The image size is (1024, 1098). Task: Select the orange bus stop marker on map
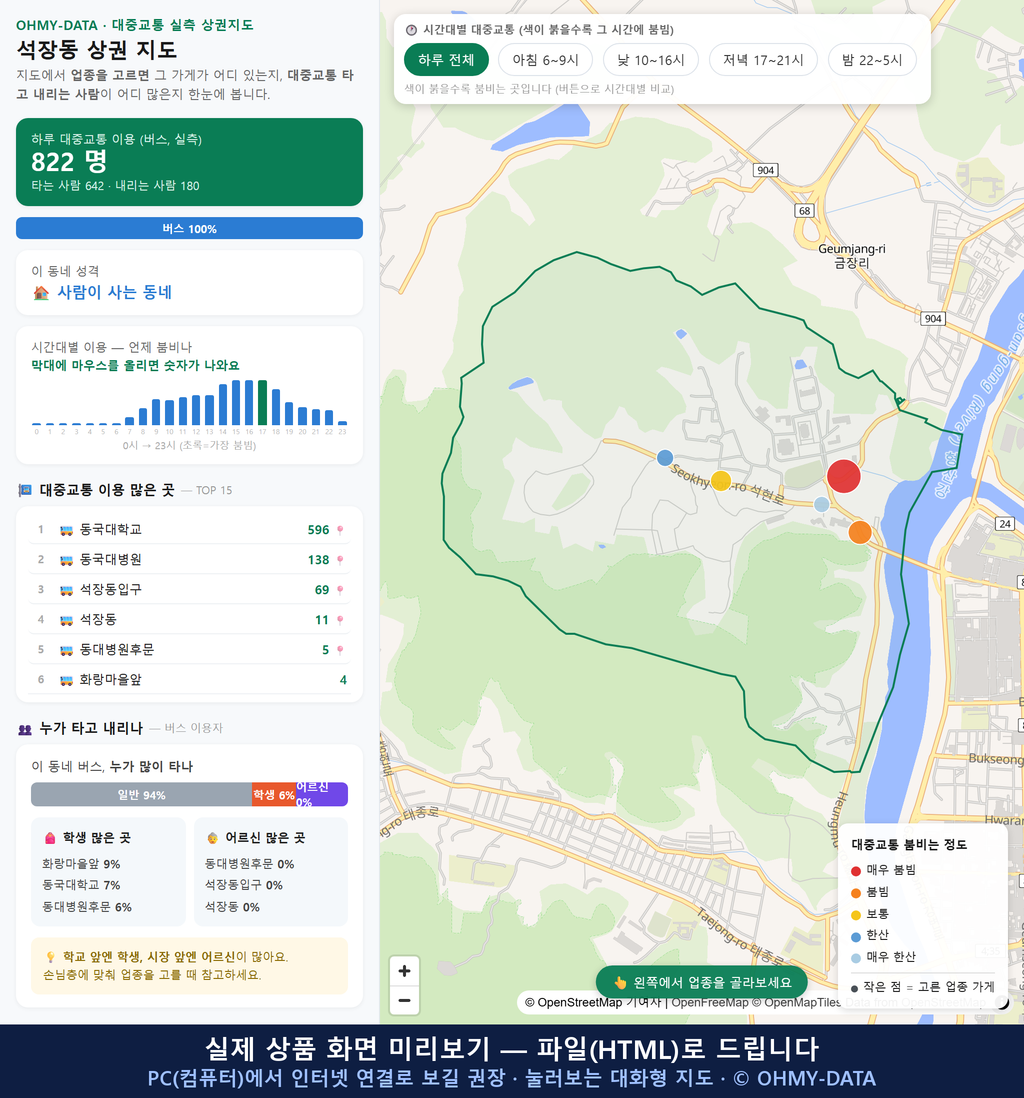click(x=860, y=532)
